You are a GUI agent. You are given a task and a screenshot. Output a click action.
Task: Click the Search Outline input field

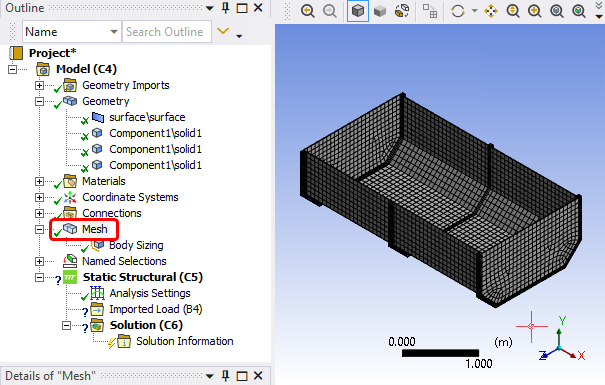coord(167,32)
